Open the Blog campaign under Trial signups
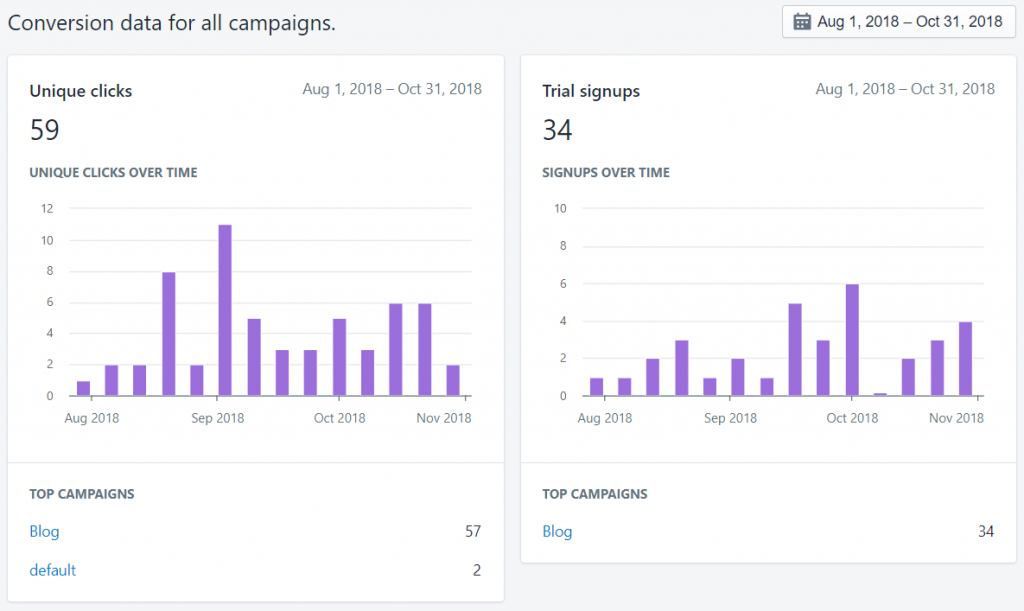Viewport: 1024px width, 611px height. (557, 531)
